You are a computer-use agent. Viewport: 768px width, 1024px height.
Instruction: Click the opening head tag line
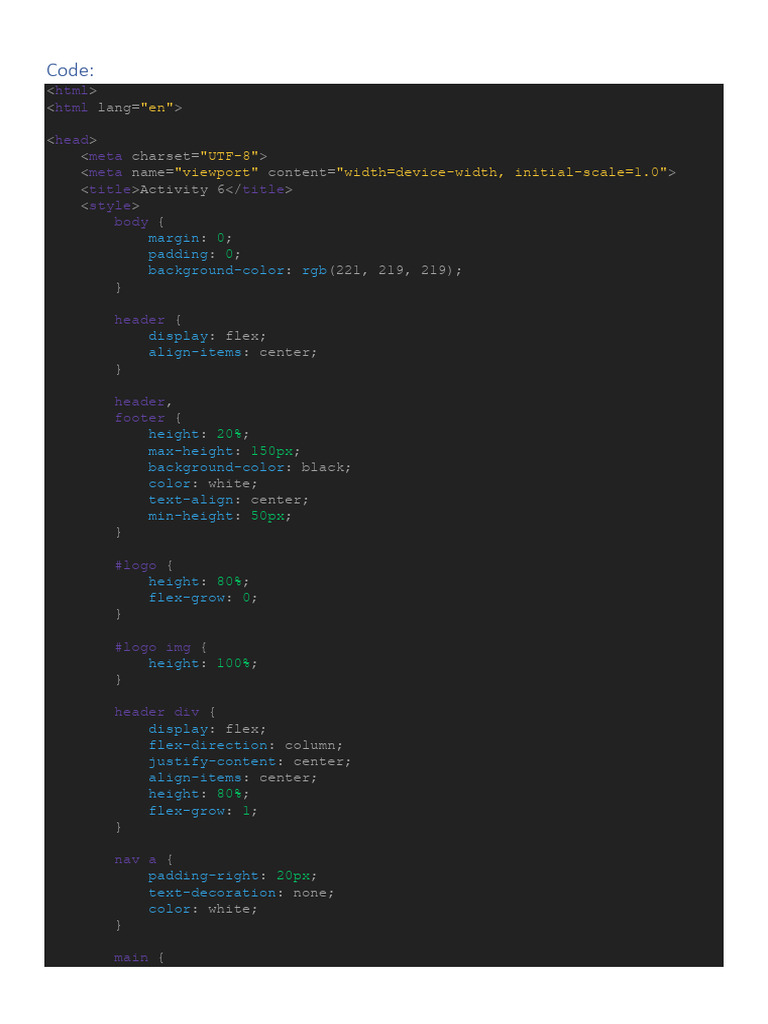tap(72, 140)
